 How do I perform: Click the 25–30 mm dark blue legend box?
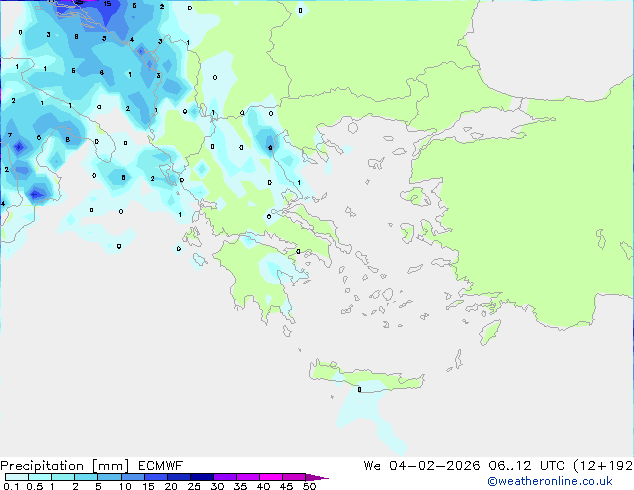202,477
